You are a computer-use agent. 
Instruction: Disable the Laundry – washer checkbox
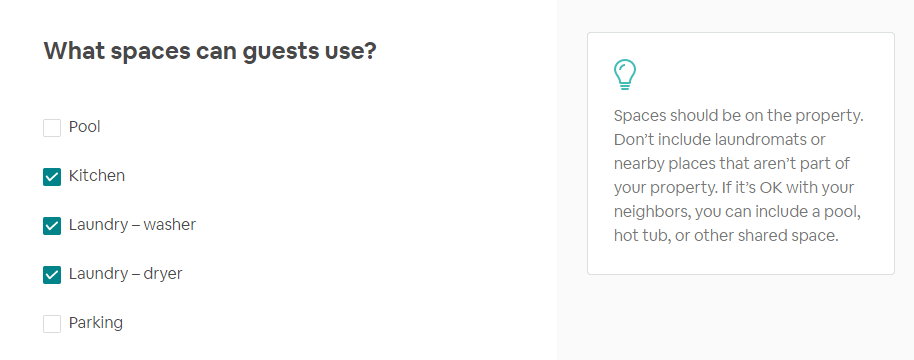pos(52,225)
